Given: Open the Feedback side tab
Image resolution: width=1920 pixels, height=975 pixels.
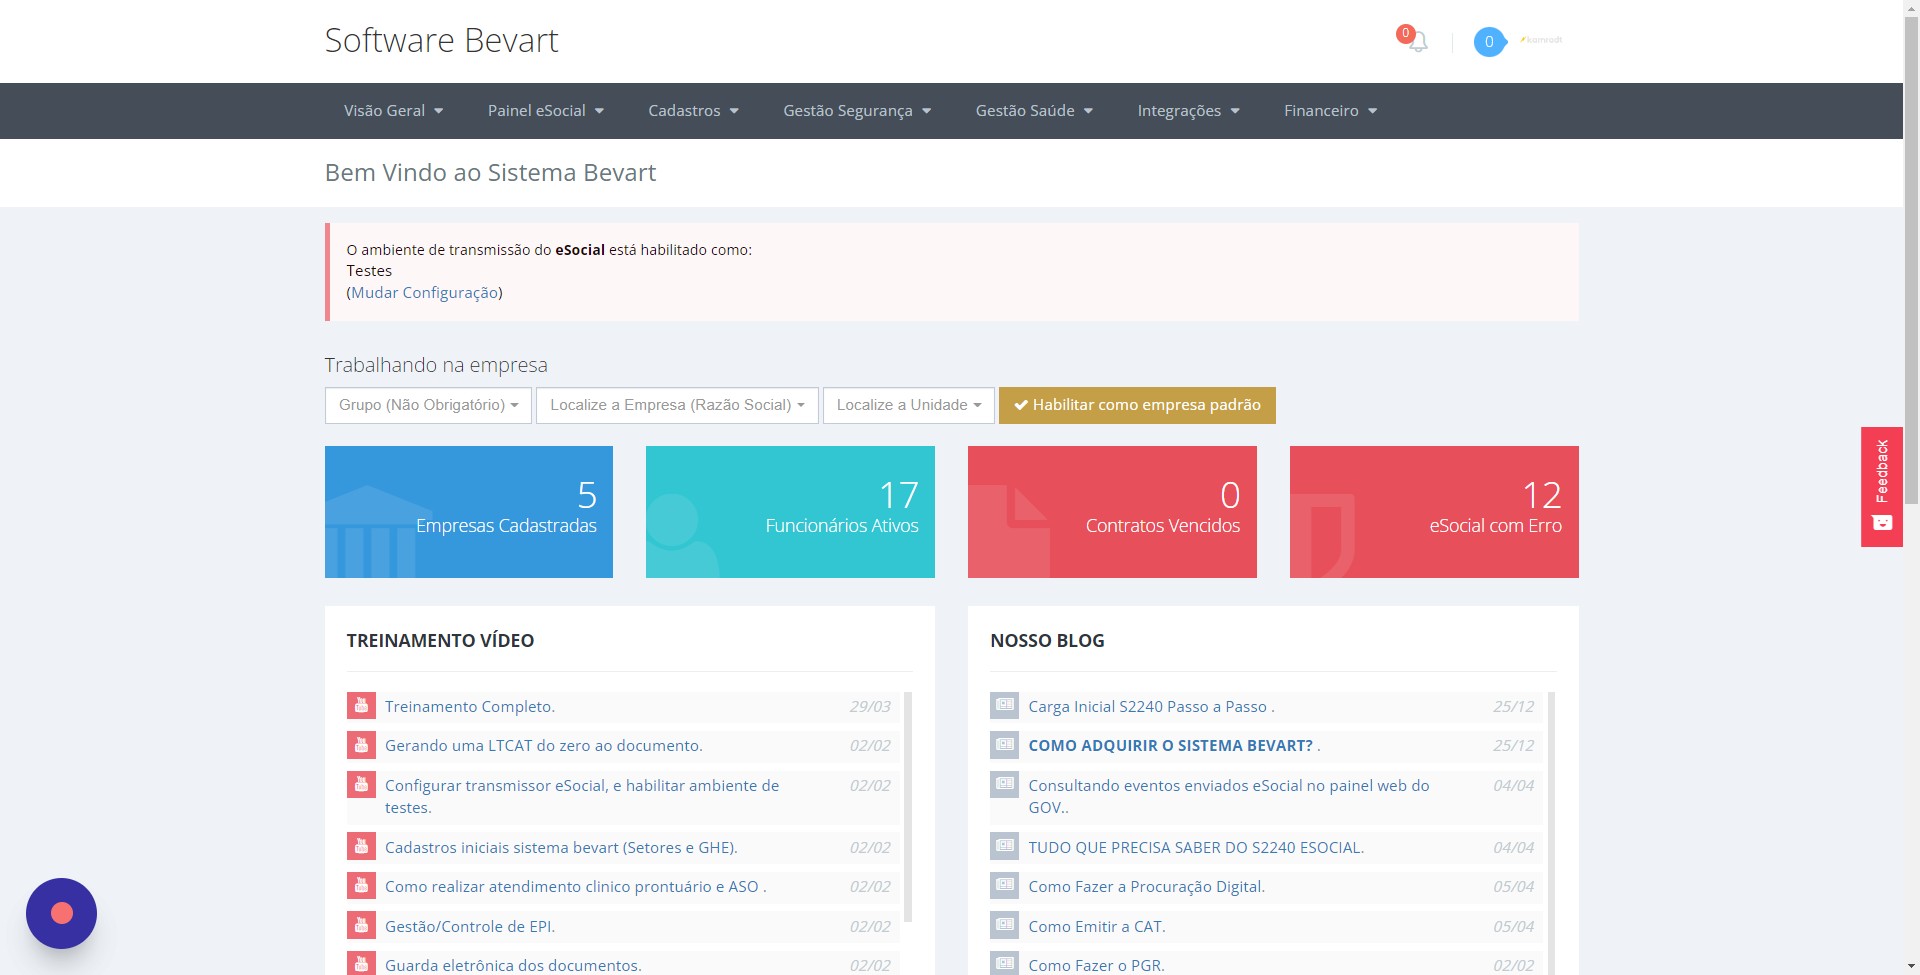Looking at the screenshot, I should pos(1881,487).
